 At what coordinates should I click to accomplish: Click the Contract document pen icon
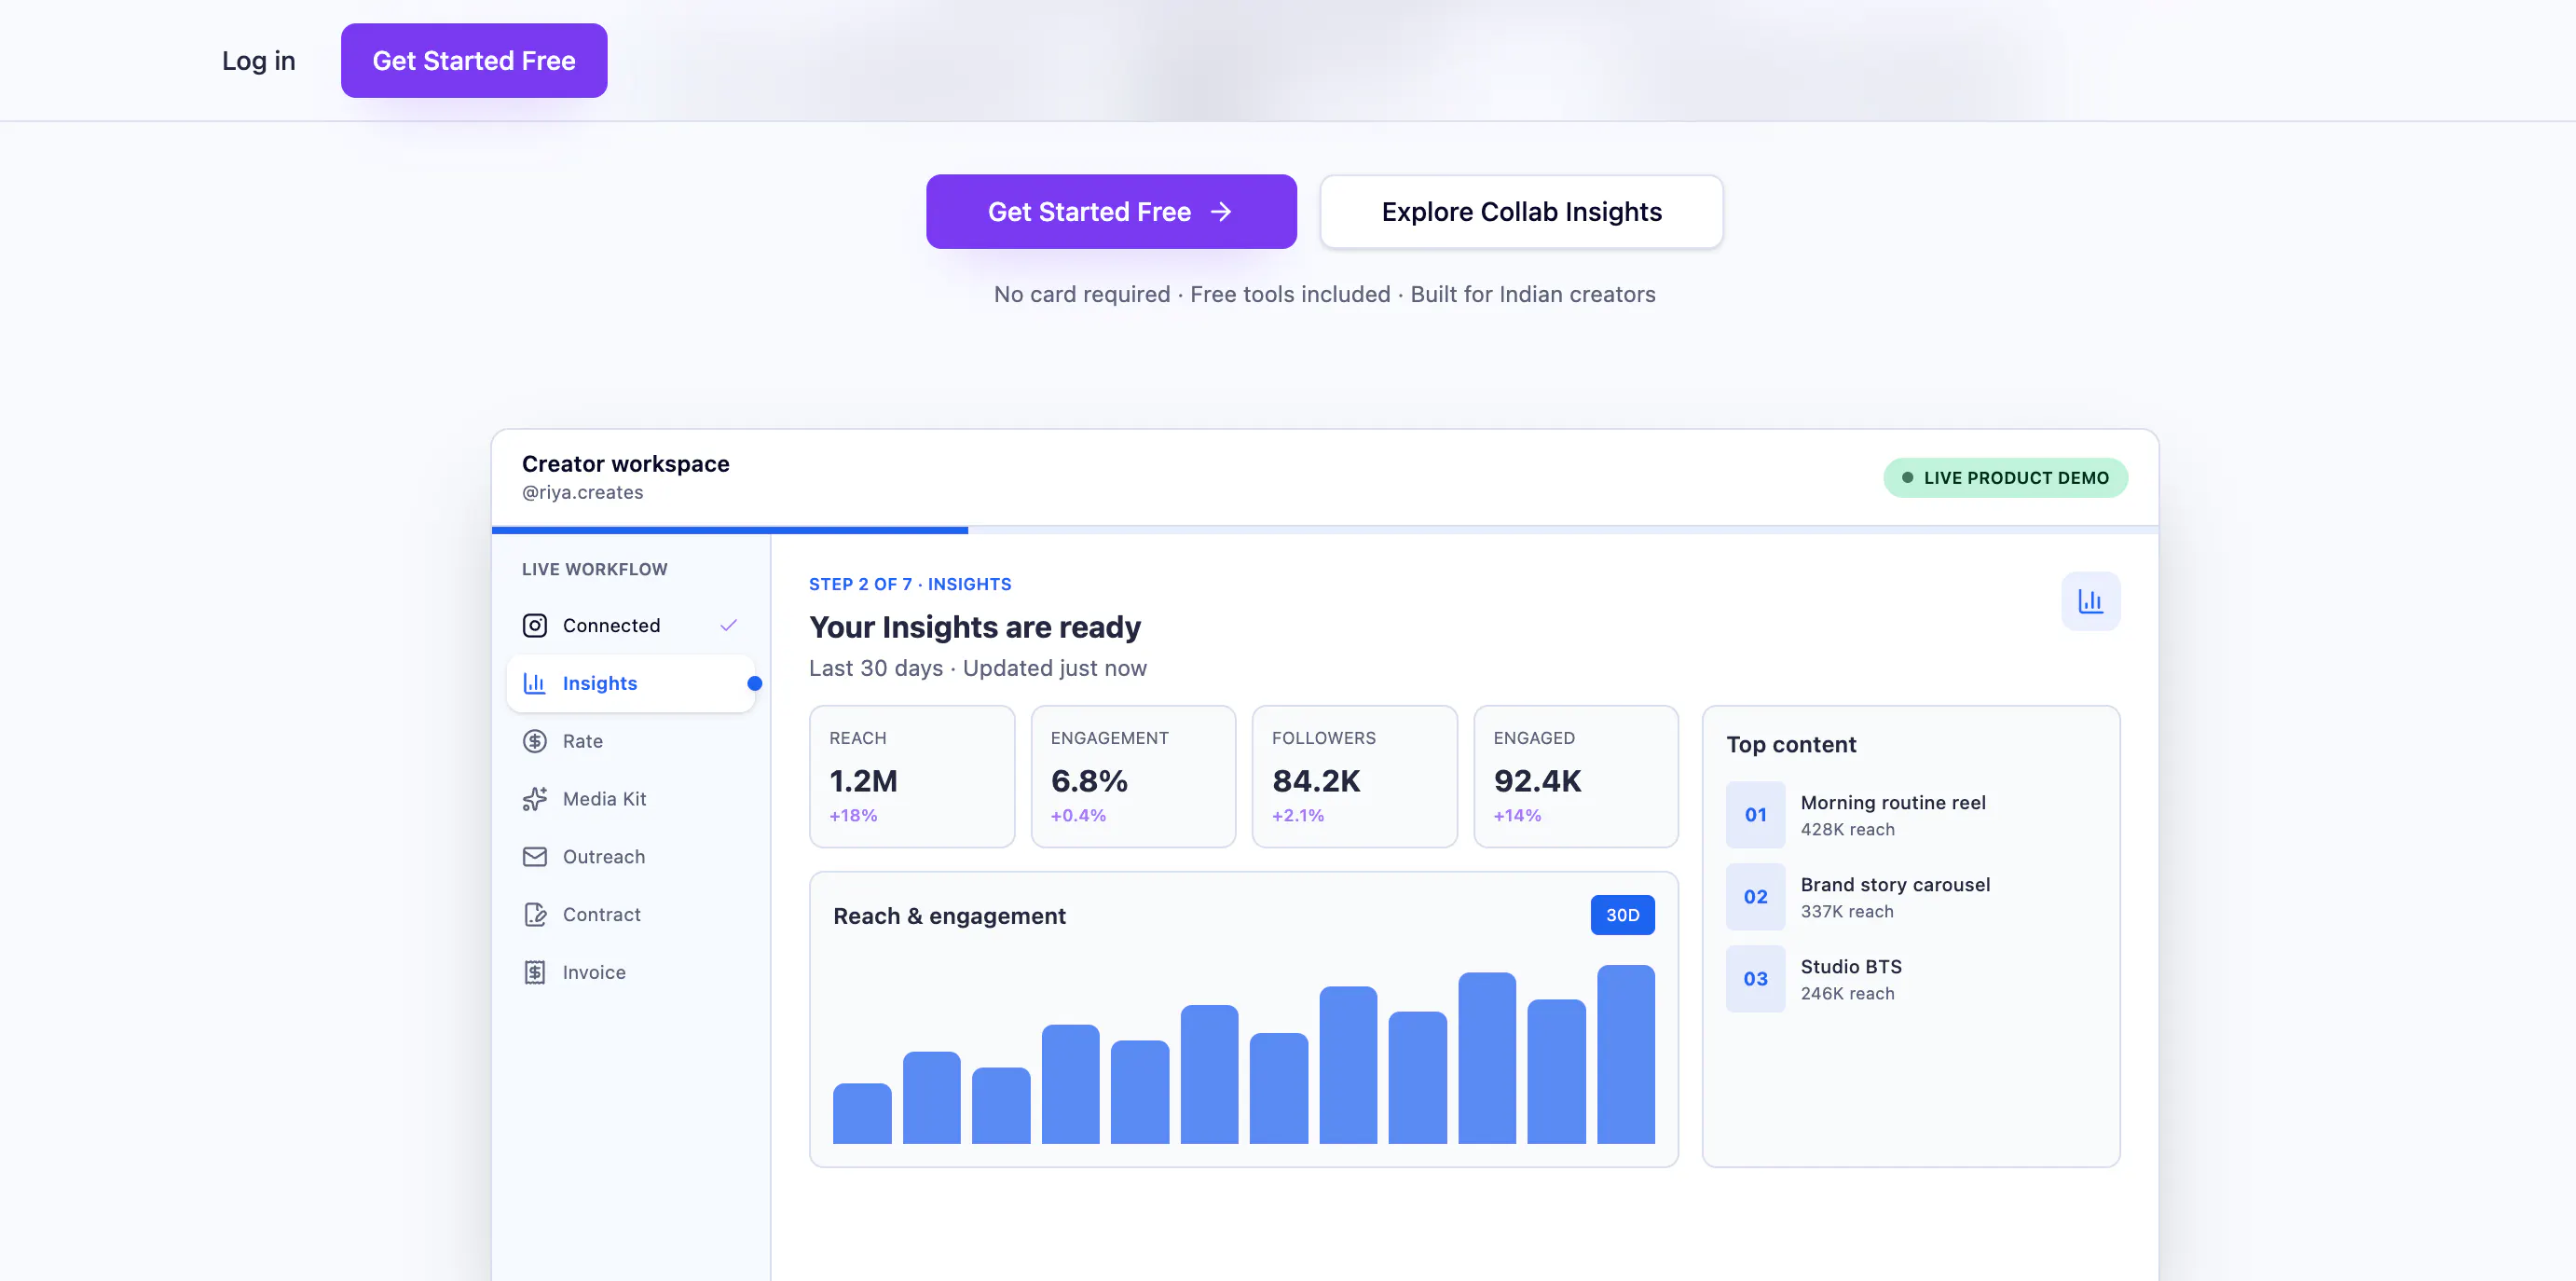(535, 914)
